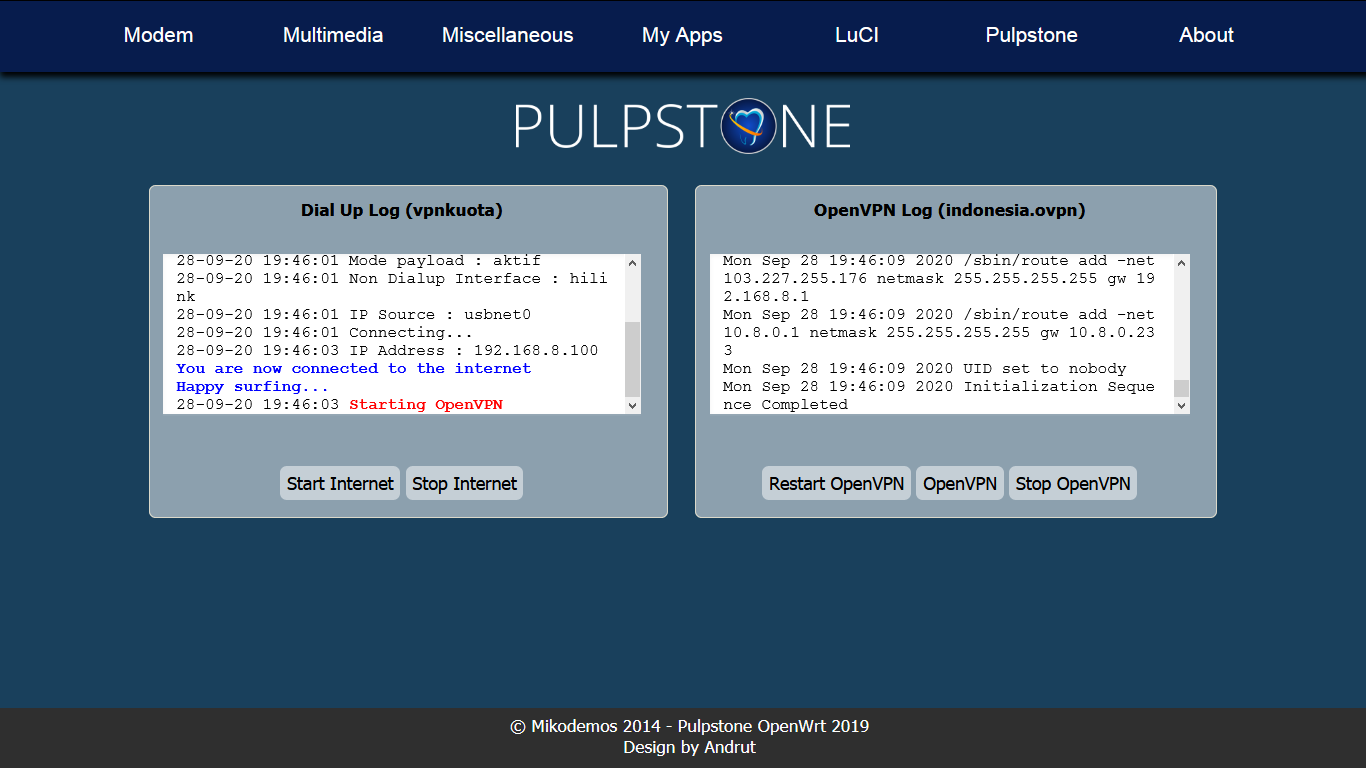Click the Dial Up Log scrollbar thumb
This screenshot has width=1366, height=768.
[x=632, y=358]
